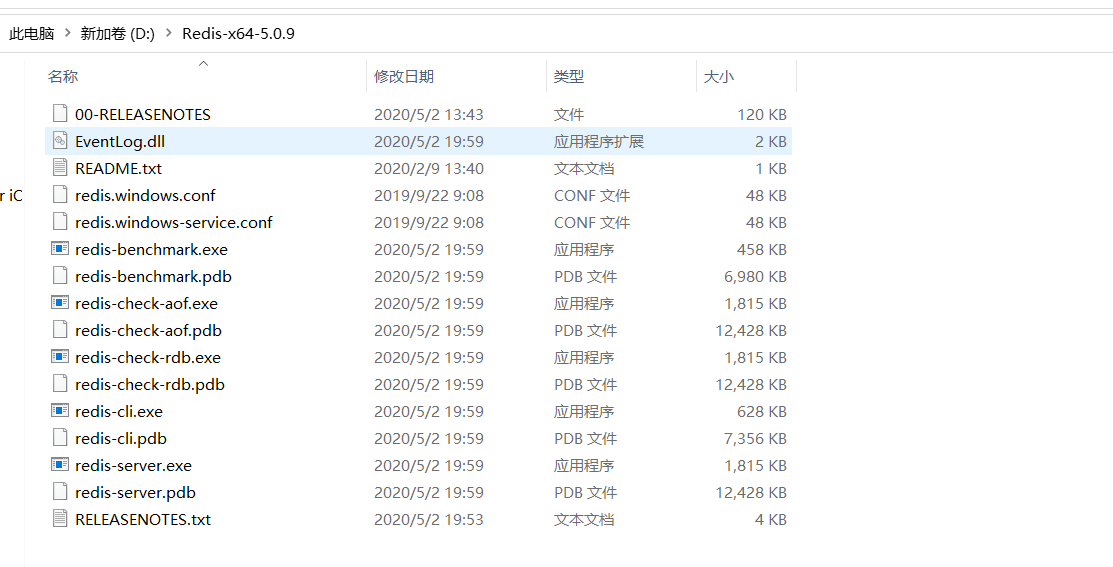Click the PDB 文件 type of redis-server.pdb
Image resolution: width=1113 pixels, height=567 pixels.
point(586,492)
